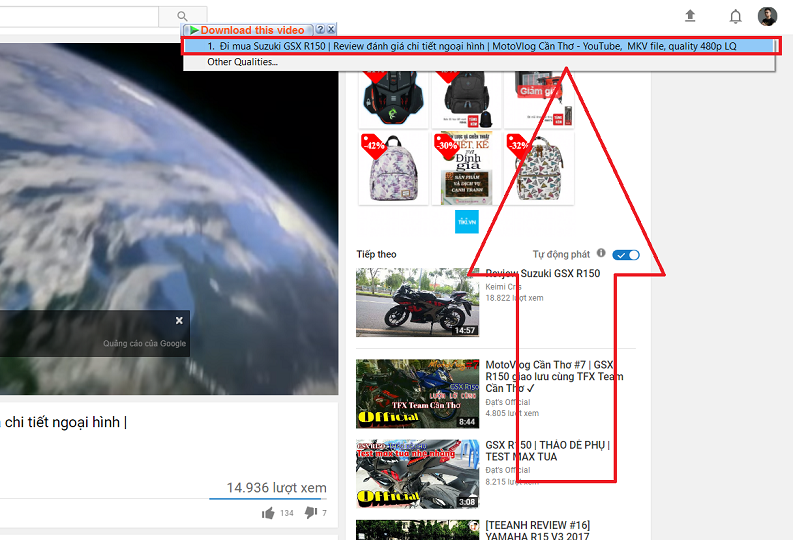Viewport: 793px width, 540px height.
Task: Like the video with thumbs up
Action: [268, 513]
